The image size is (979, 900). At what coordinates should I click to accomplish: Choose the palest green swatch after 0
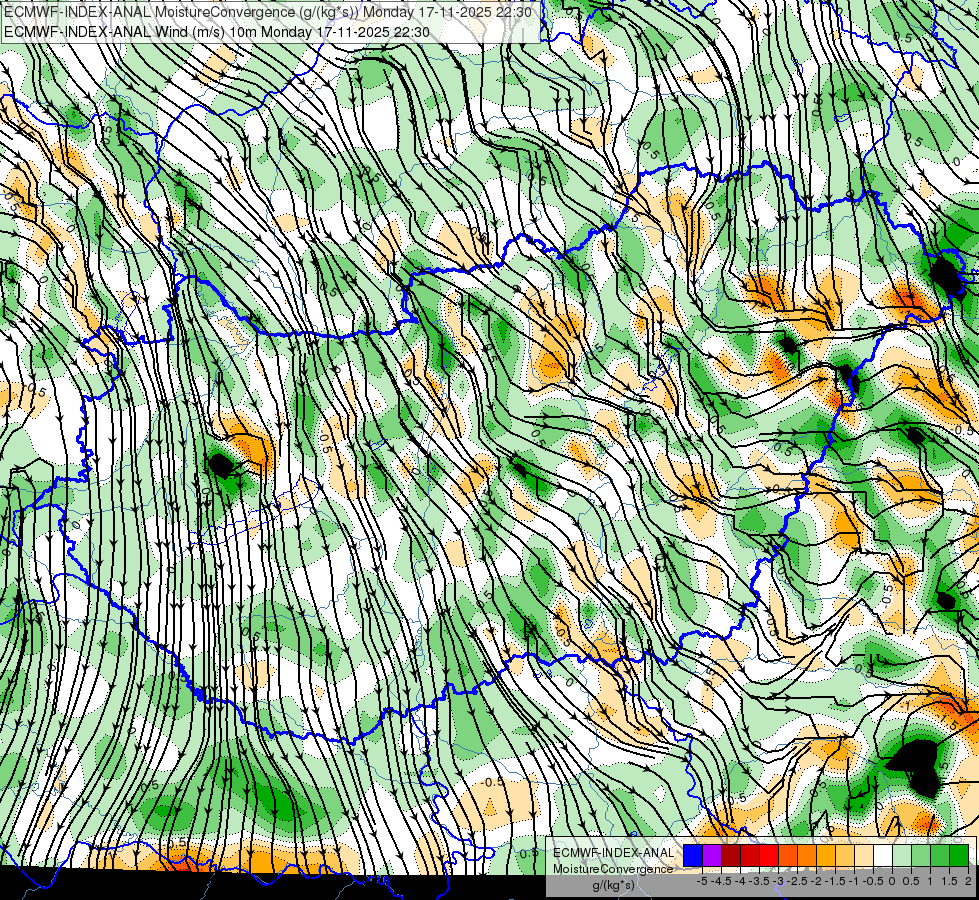[x=902, y=856]
